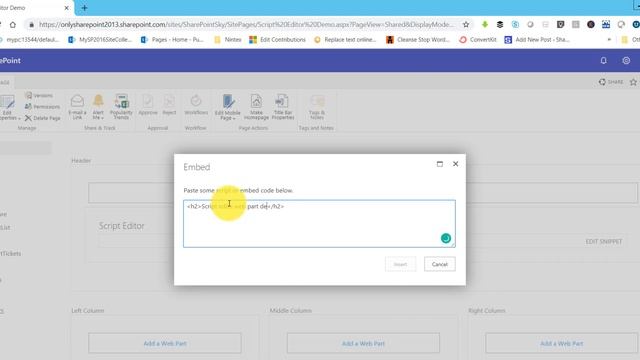This screenshot has width=640, height=360.
Task: Click E-mail a Link ribbon icon
Action: click(77, 107)
